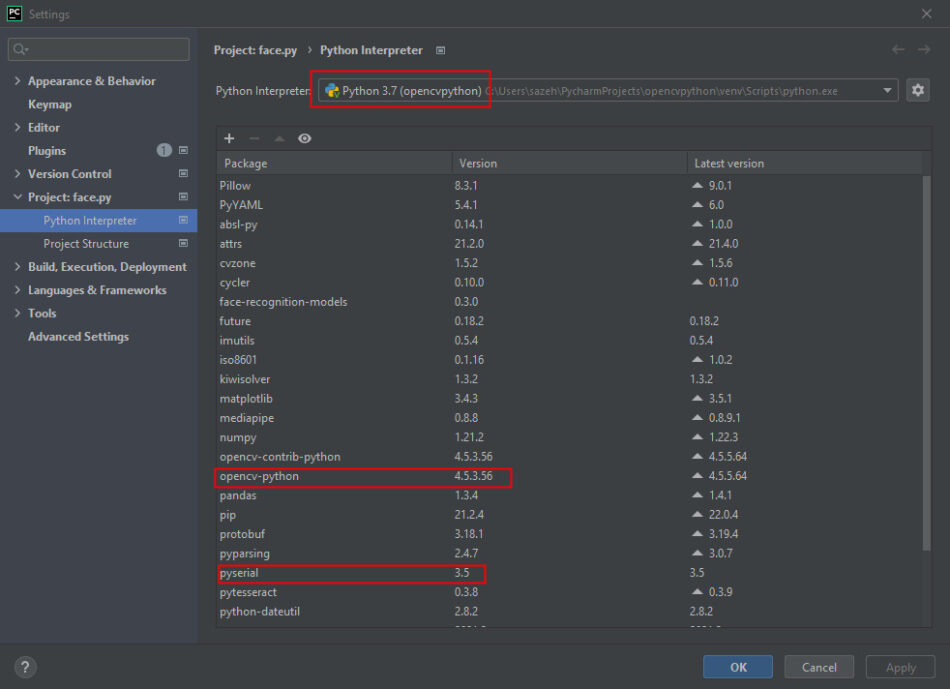950x689 pixels.
Task: Expand the Build, Execution, Deployment section
Action: (x=18, y=267)
